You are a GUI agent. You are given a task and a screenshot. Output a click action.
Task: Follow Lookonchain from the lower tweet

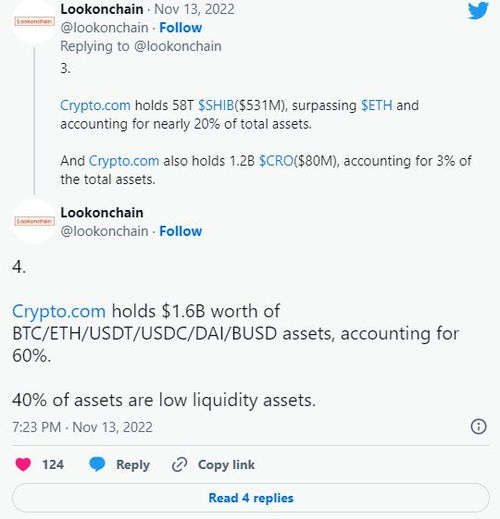(x=180, y=231)
